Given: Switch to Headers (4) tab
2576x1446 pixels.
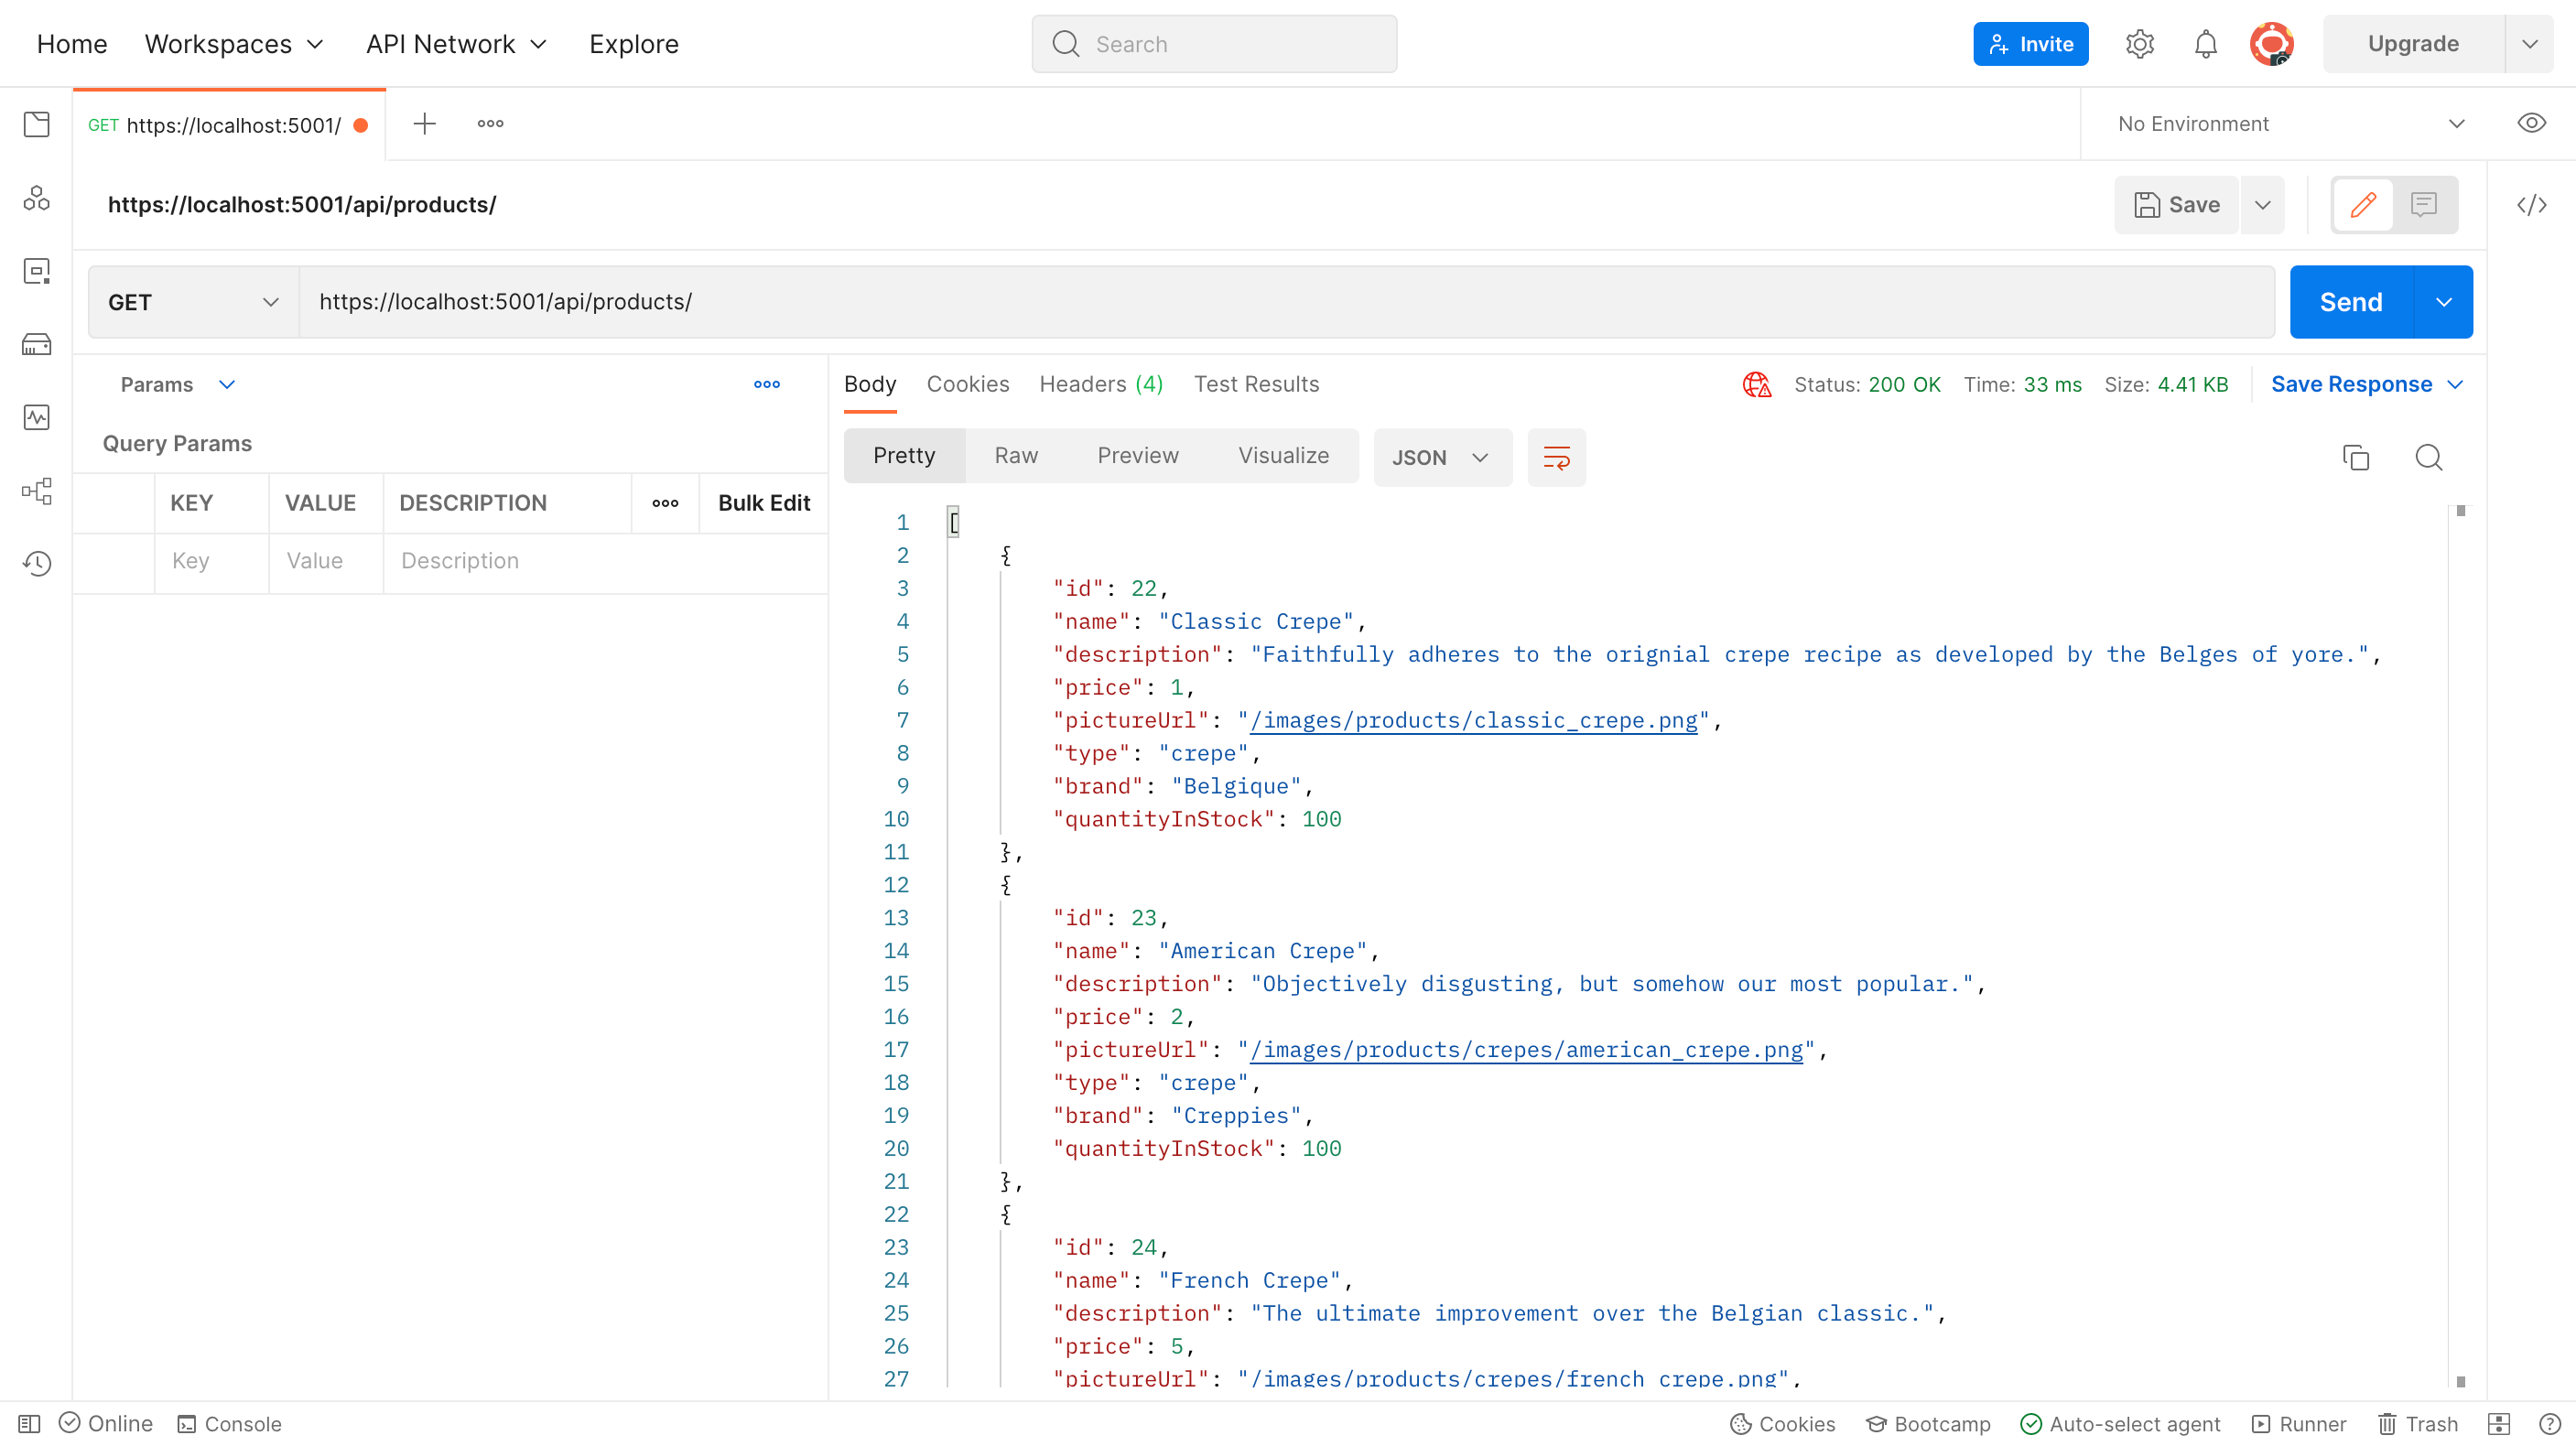Looking at the screenshot, I should pos(1100,384).
